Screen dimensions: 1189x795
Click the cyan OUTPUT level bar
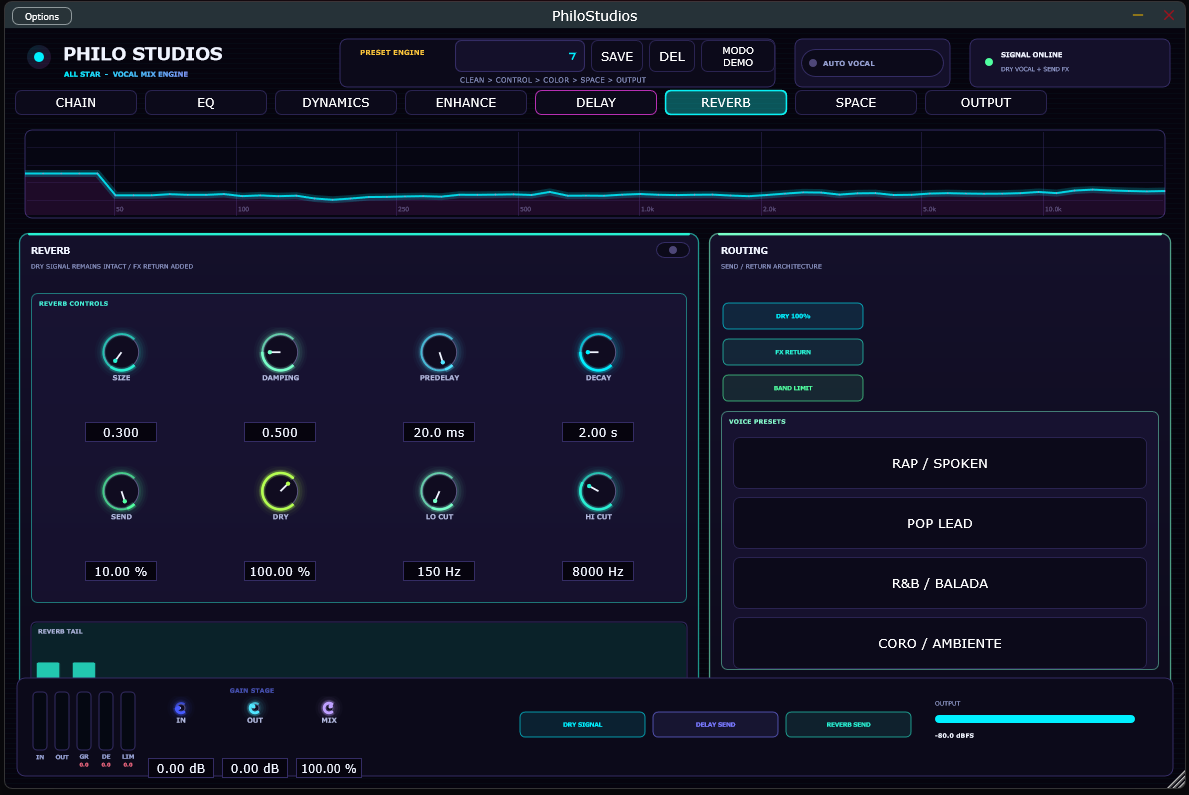(1034, 719)
